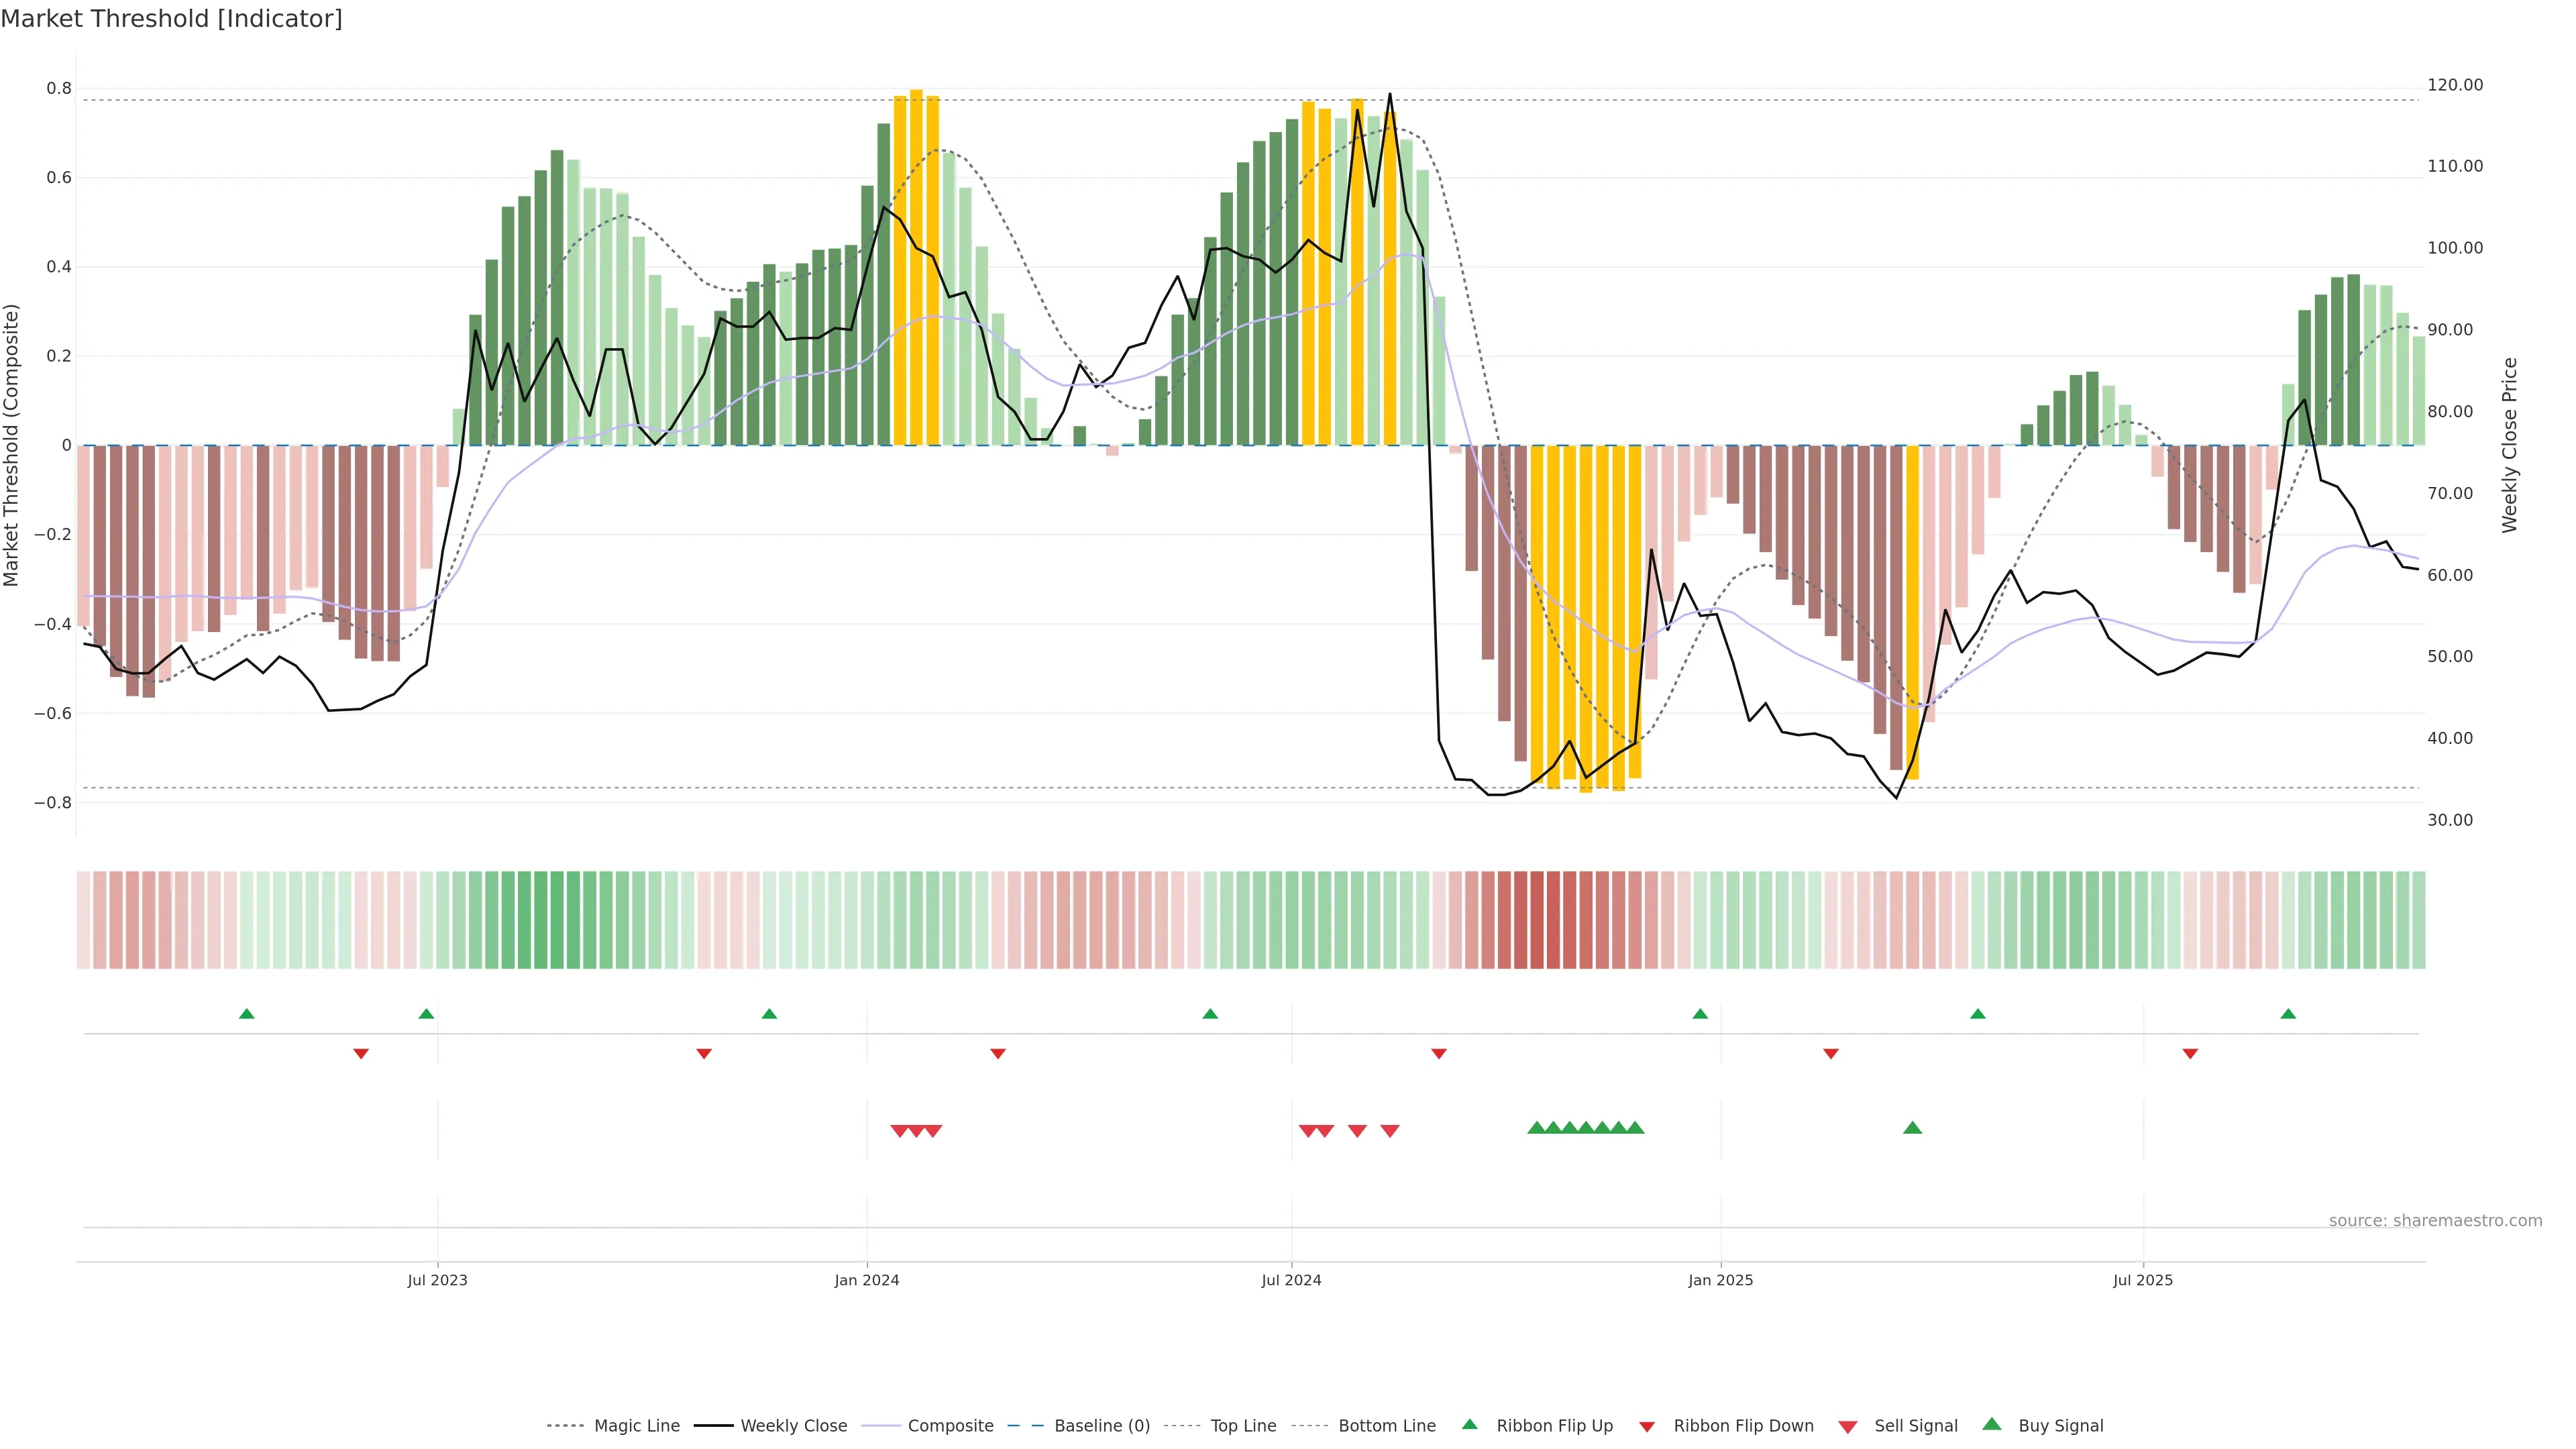Click the first ribbon flip up marker
Image resolution: width=2576 pixels, height=1449 pixels.
(x=247, y=1014)
